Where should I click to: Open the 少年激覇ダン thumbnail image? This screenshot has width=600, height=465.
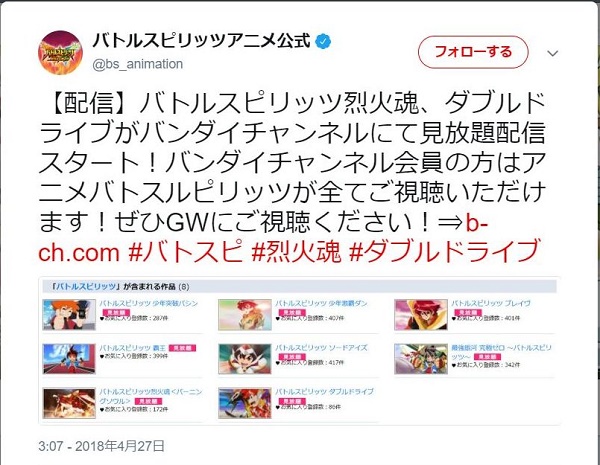[245, 315]
